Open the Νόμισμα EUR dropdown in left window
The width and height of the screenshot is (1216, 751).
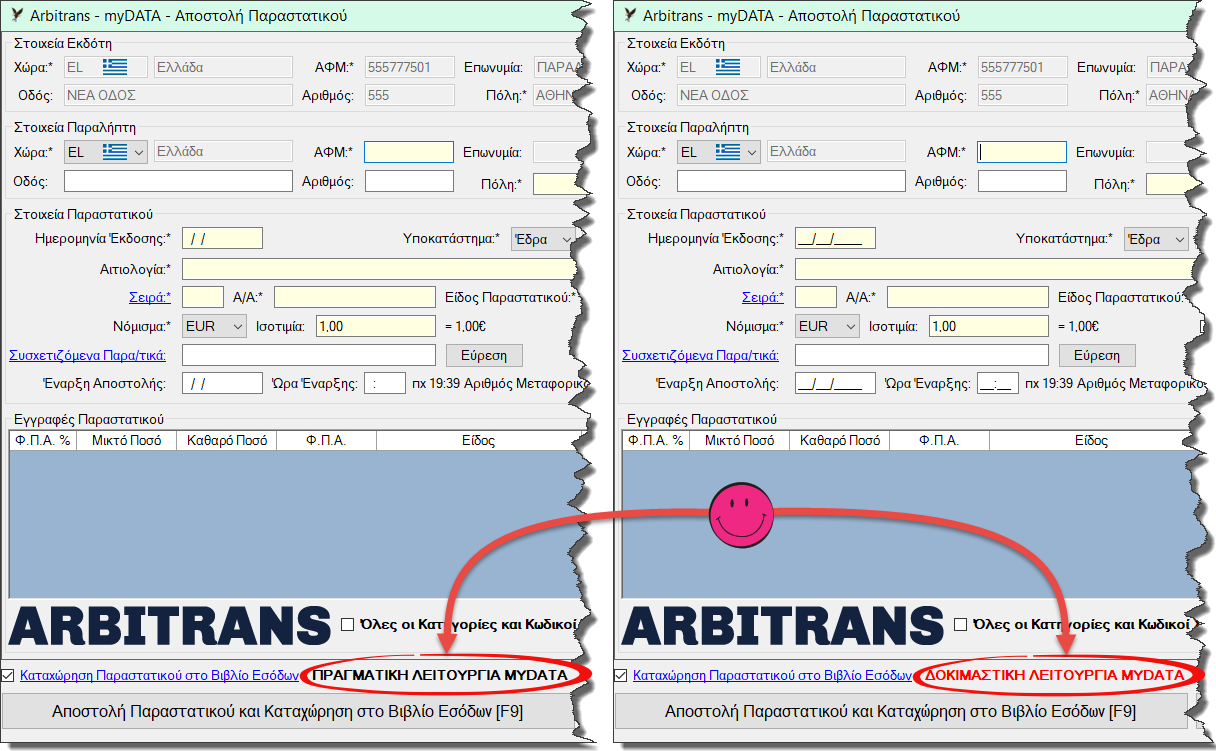coord(214,326)
